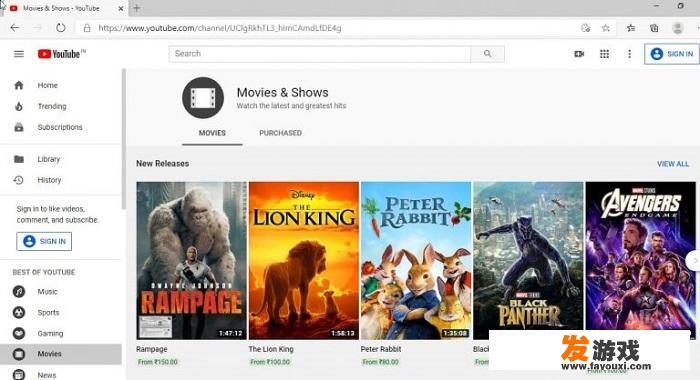Click Rampage price From ₹150.00
This screenshot has height=380, width=700.
pyautogui.click(x=158, y=362)
